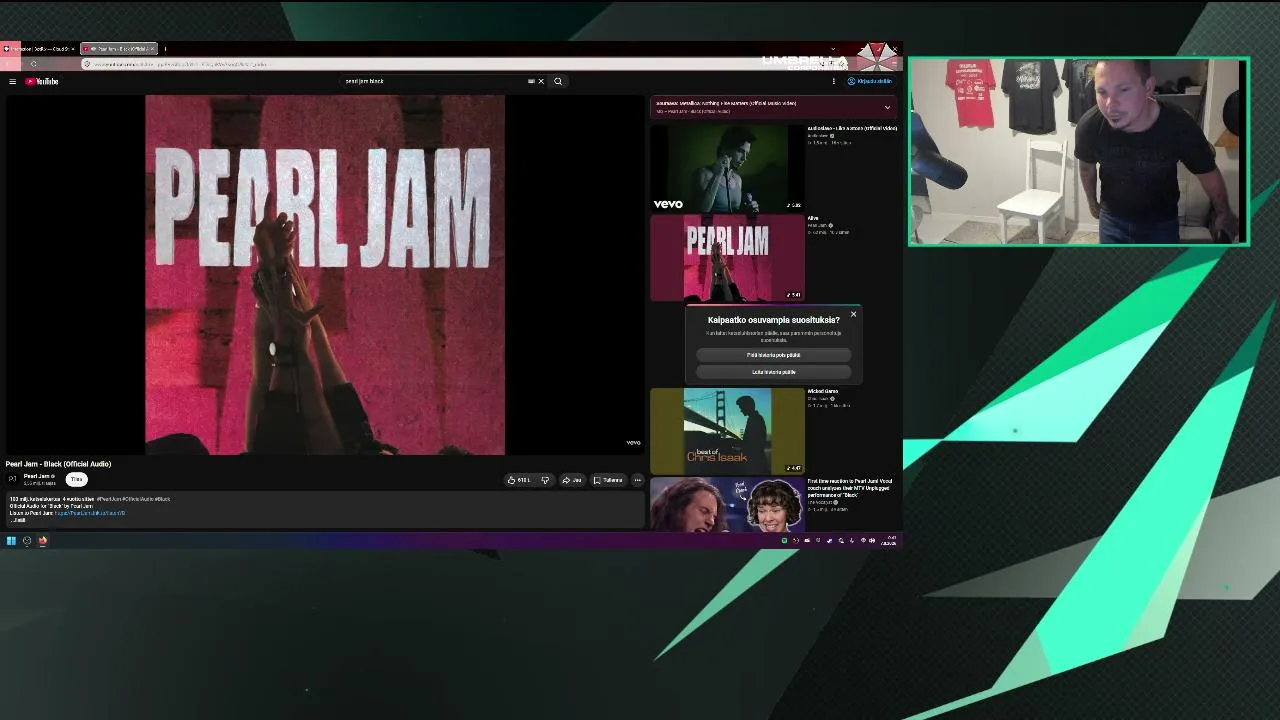The image size is (1280, 720).
Task: Follow the link in the video description
Action: 90,513
